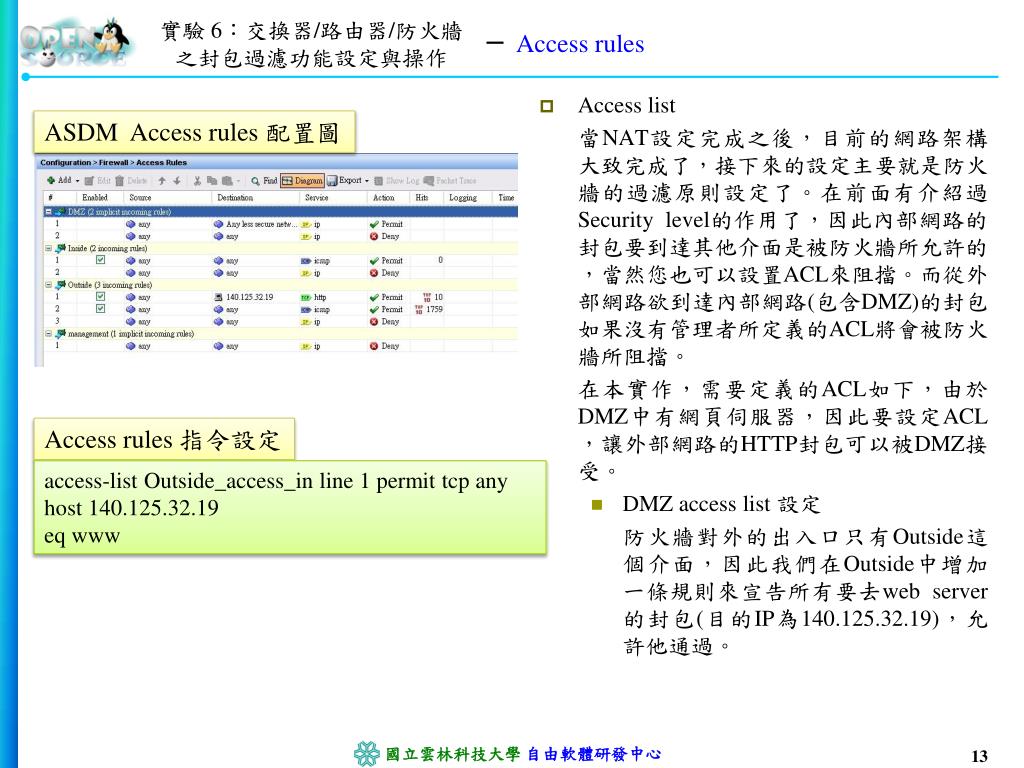Click the Find magnifier button
Image resolution: width=1024 pixels, height=768 pixels.
[264, 181]
